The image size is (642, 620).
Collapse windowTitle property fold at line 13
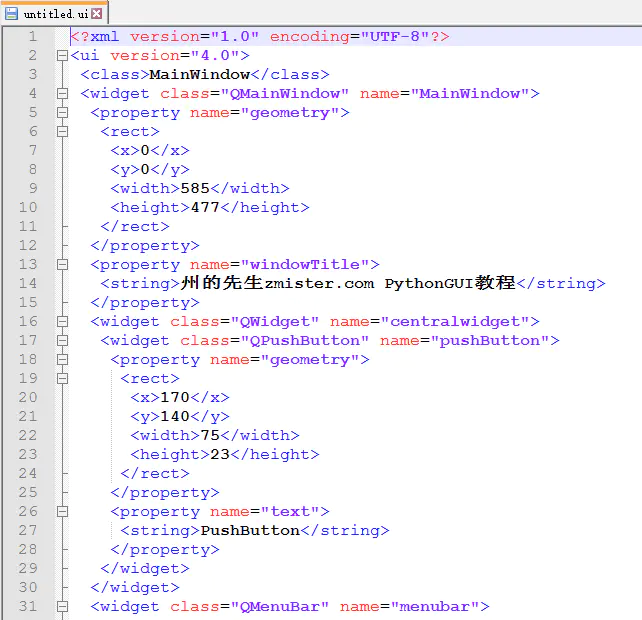(x=62, y=265)
